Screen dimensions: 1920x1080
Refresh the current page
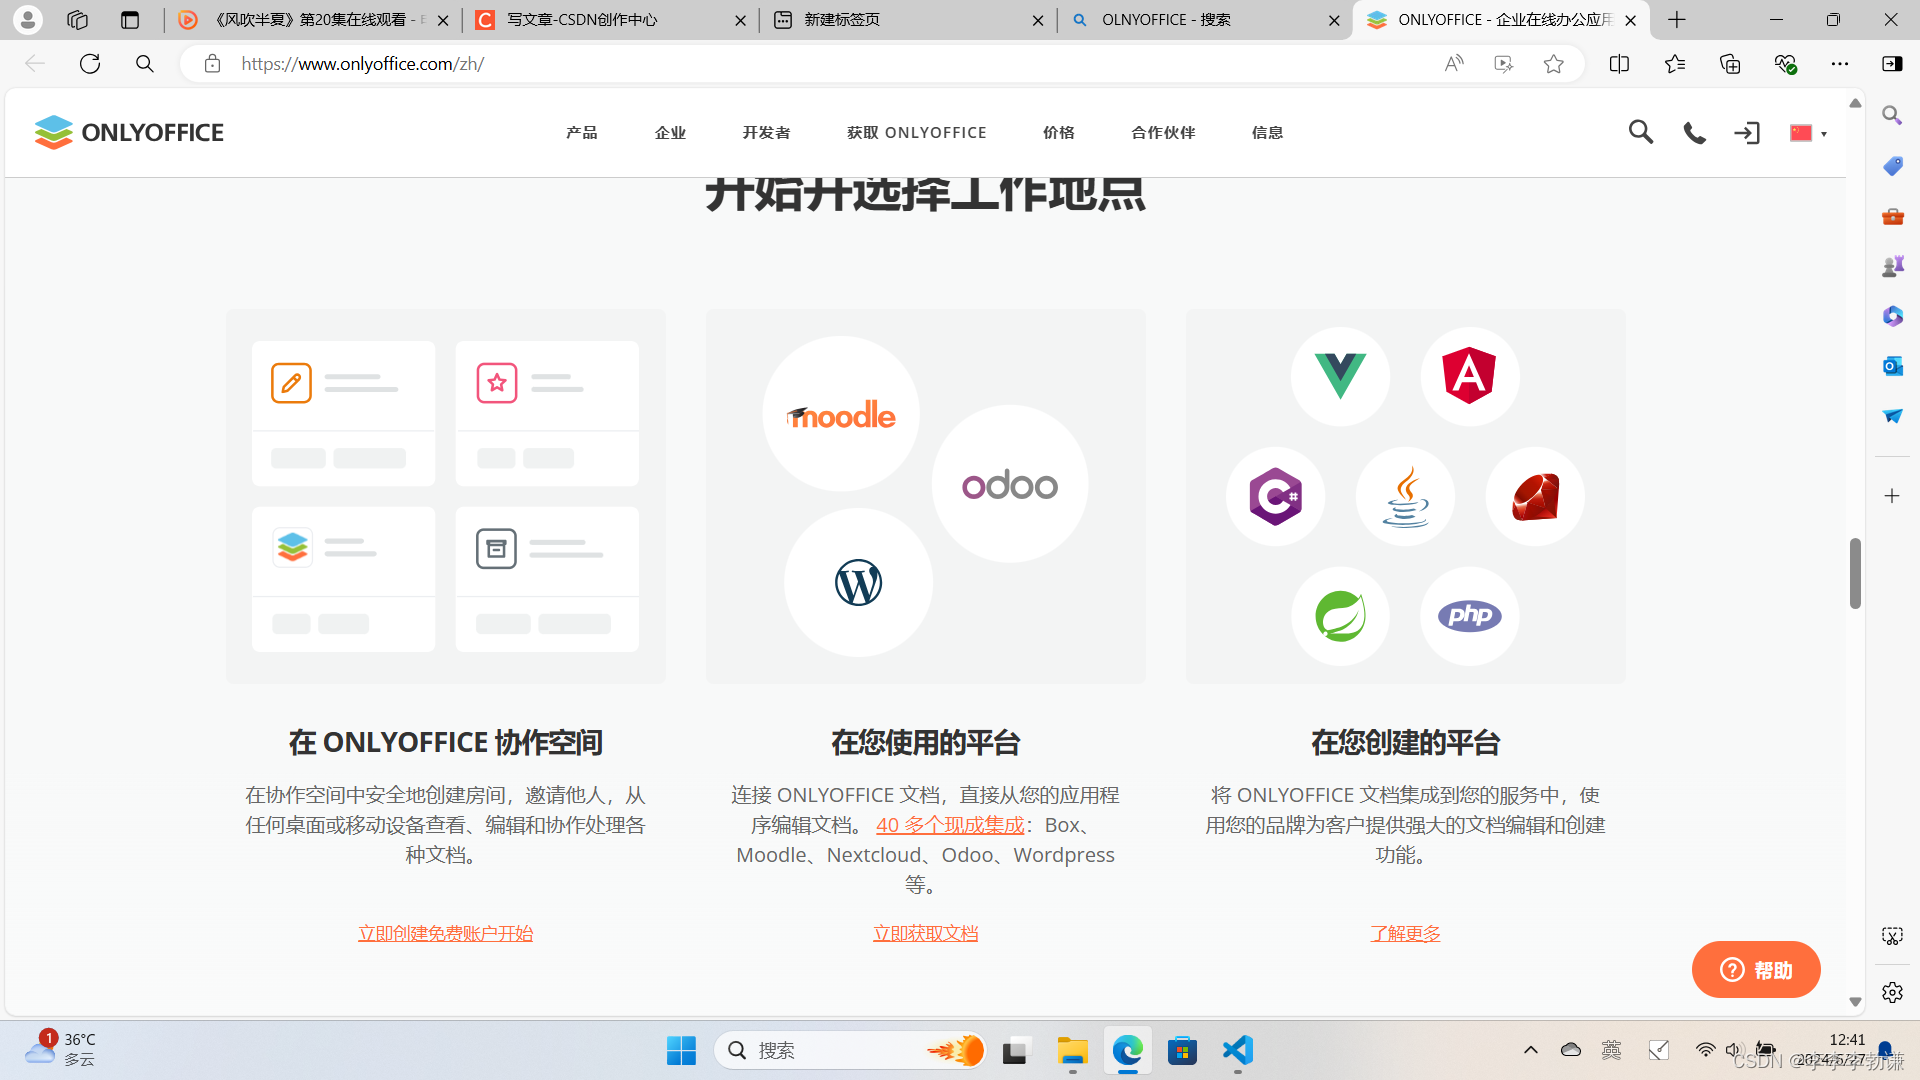coord(90,64)
